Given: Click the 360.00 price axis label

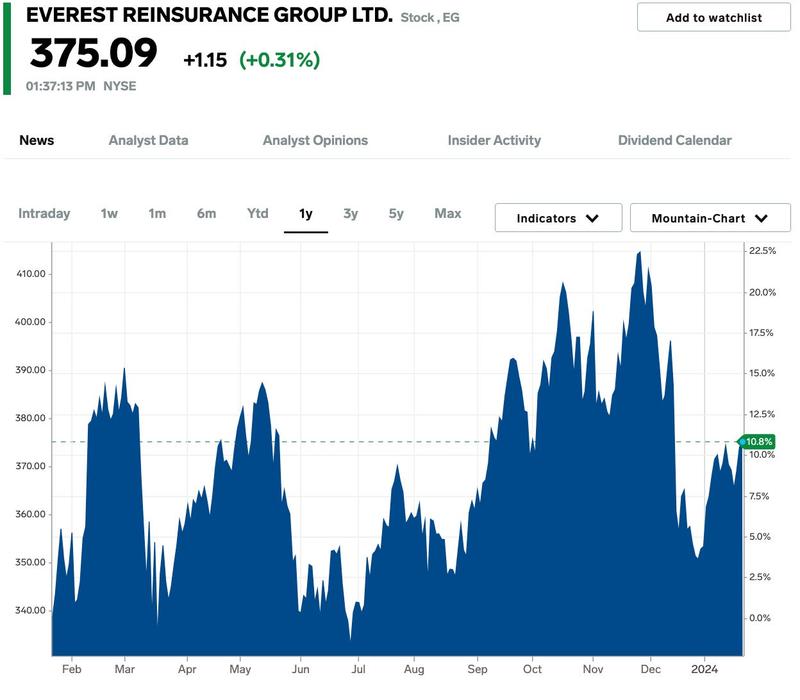Looking at the screenshot, I should point(31,514).
